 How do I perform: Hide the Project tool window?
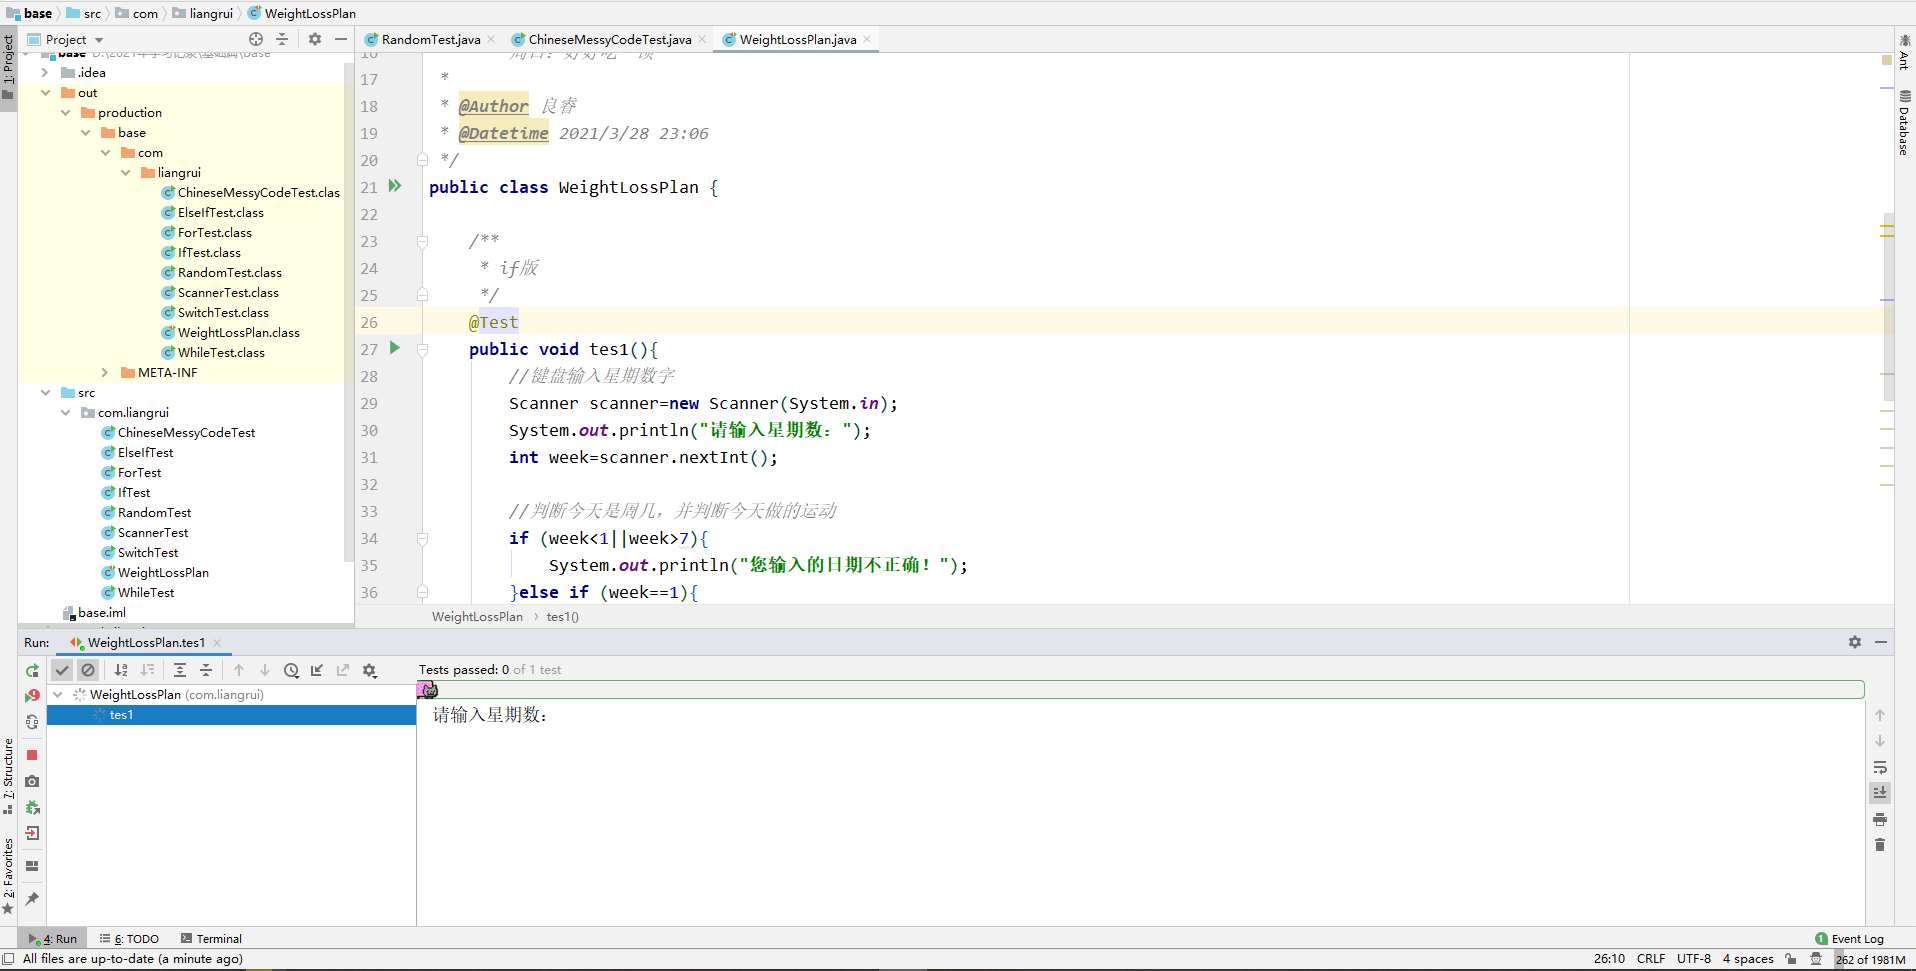341,39
